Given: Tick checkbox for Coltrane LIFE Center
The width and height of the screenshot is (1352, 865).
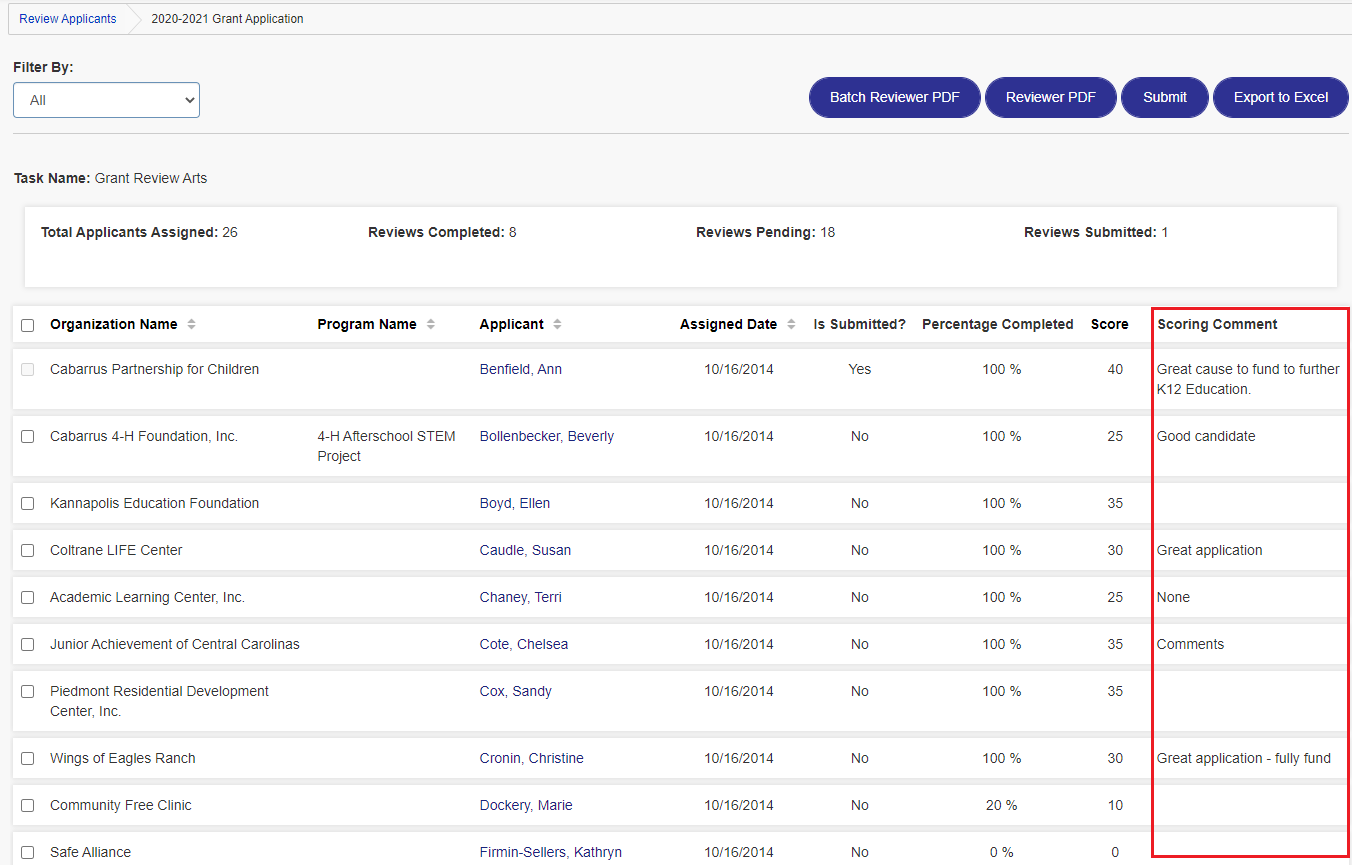Looking at the screenshot, I should (28, 551).
